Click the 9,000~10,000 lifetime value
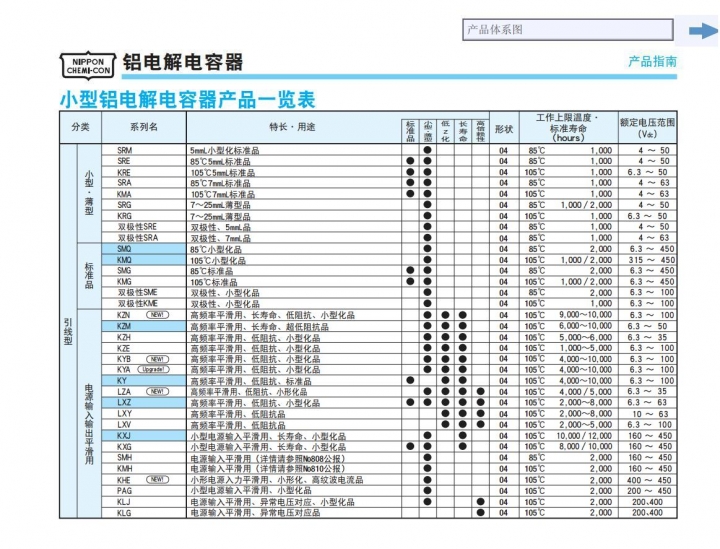This screenshot has width=720, height=549. (x=585, y=315)
